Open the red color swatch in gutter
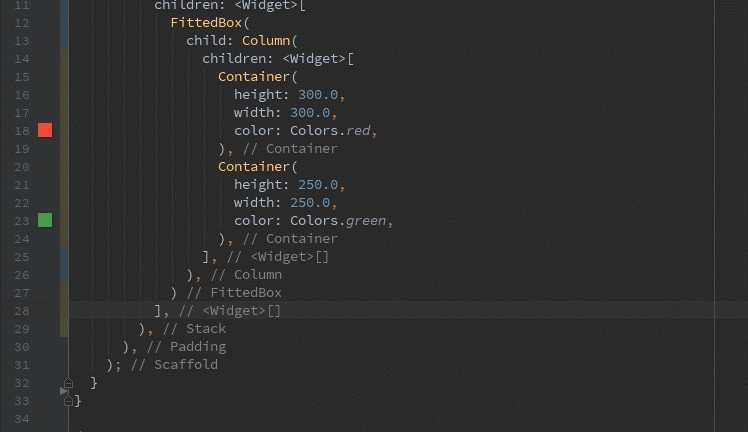This screenshot has height=432, width=748. pos(45,130)
